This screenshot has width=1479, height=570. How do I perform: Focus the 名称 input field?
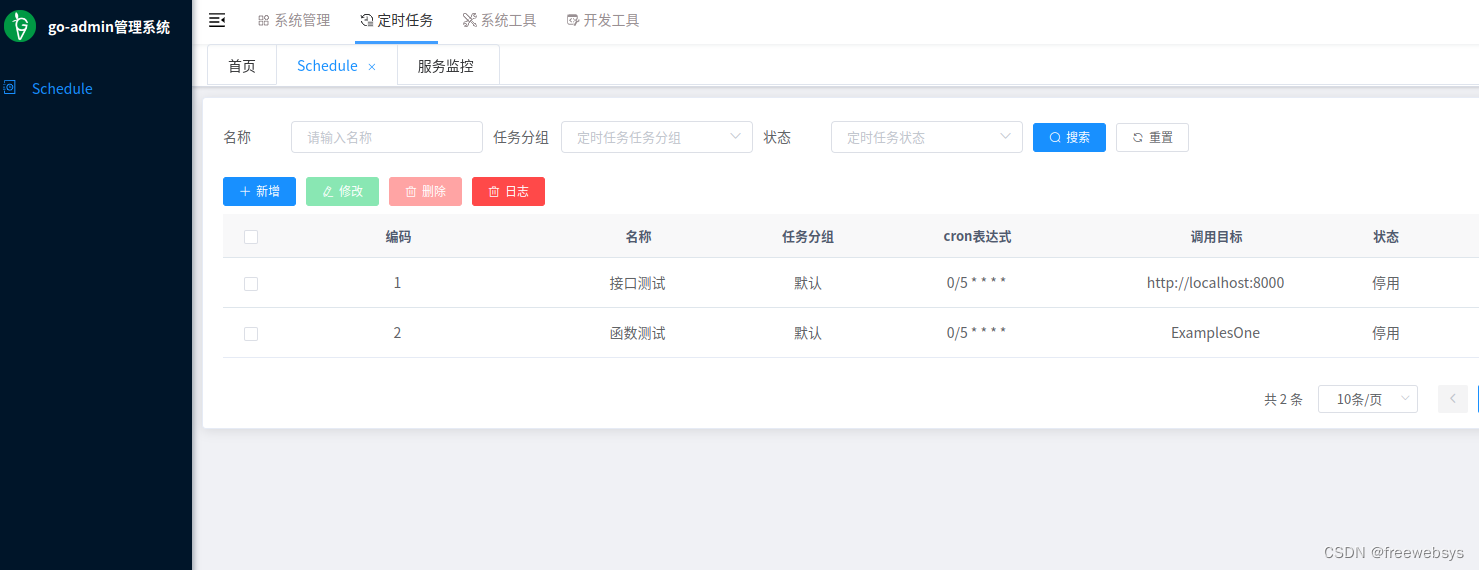(x=387, y=137)
